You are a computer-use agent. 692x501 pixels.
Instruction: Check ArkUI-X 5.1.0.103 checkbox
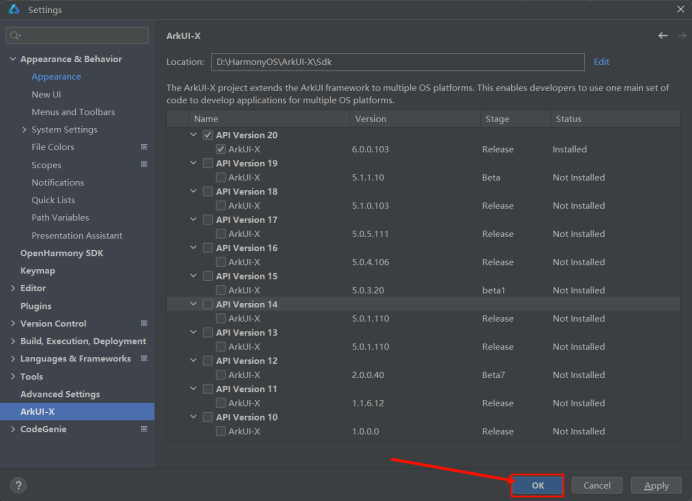pos(221,206)
